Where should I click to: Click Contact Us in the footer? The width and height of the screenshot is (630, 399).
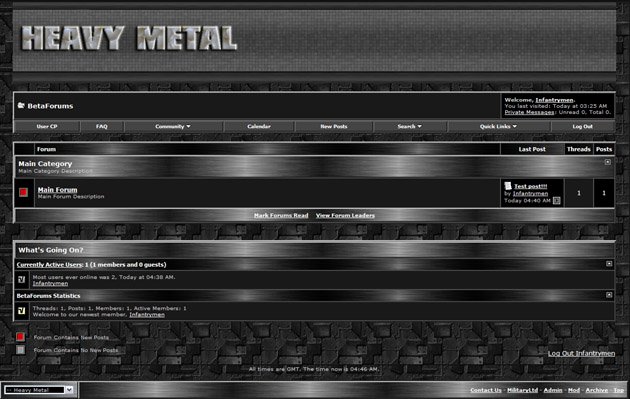click(486, 390)
